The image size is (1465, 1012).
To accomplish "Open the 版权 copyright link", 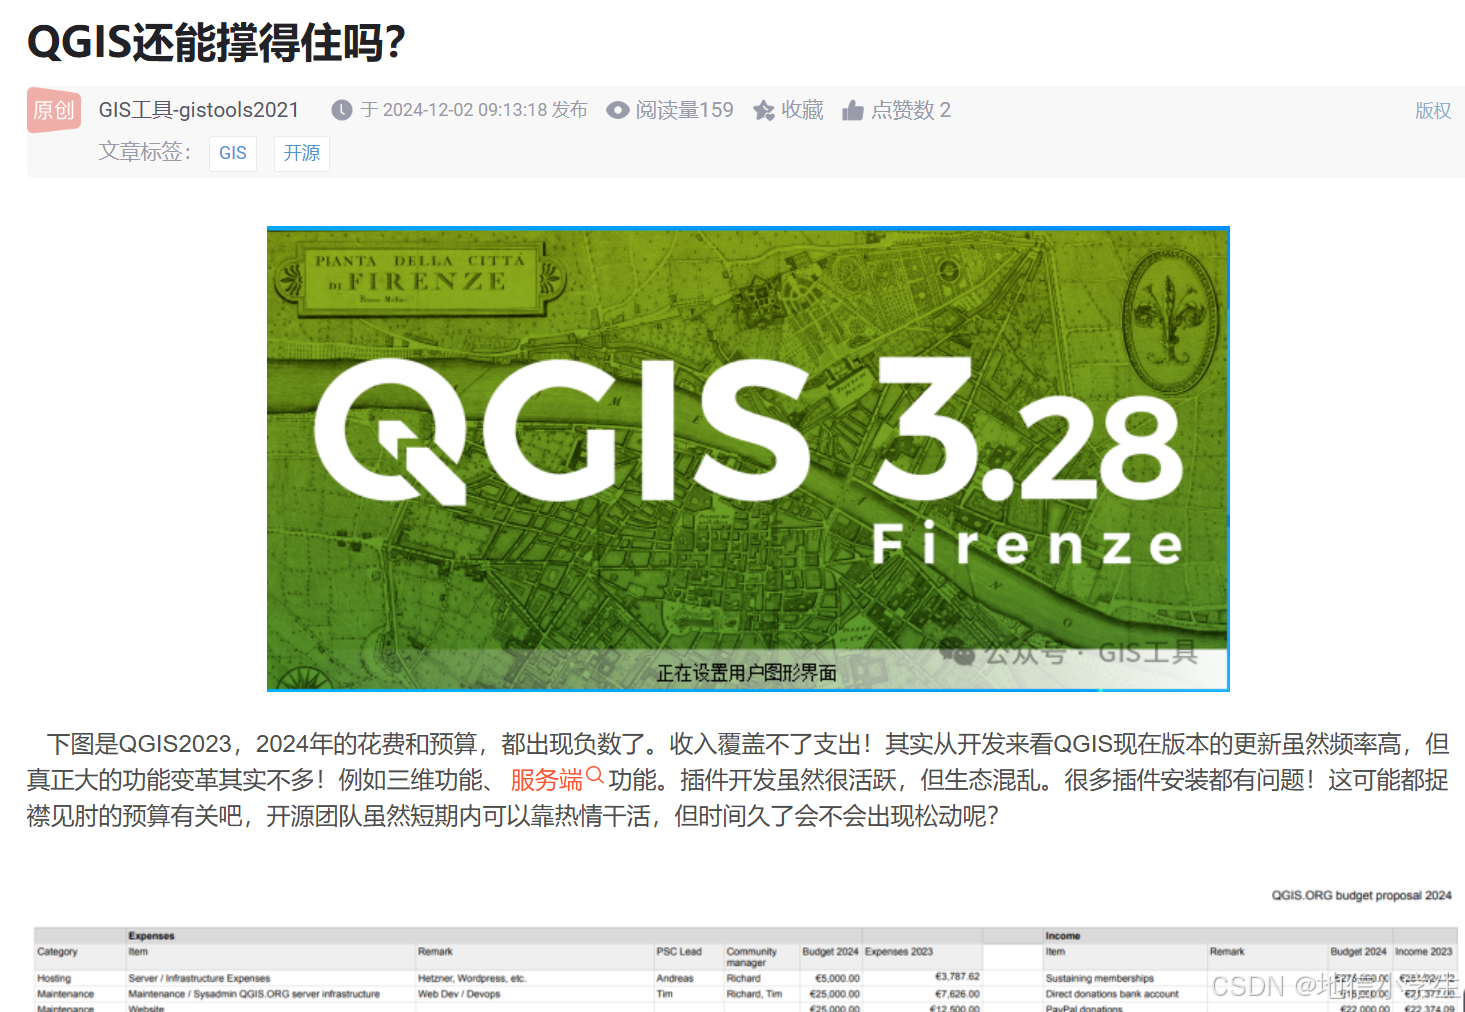I will [x=1433, y=111].
